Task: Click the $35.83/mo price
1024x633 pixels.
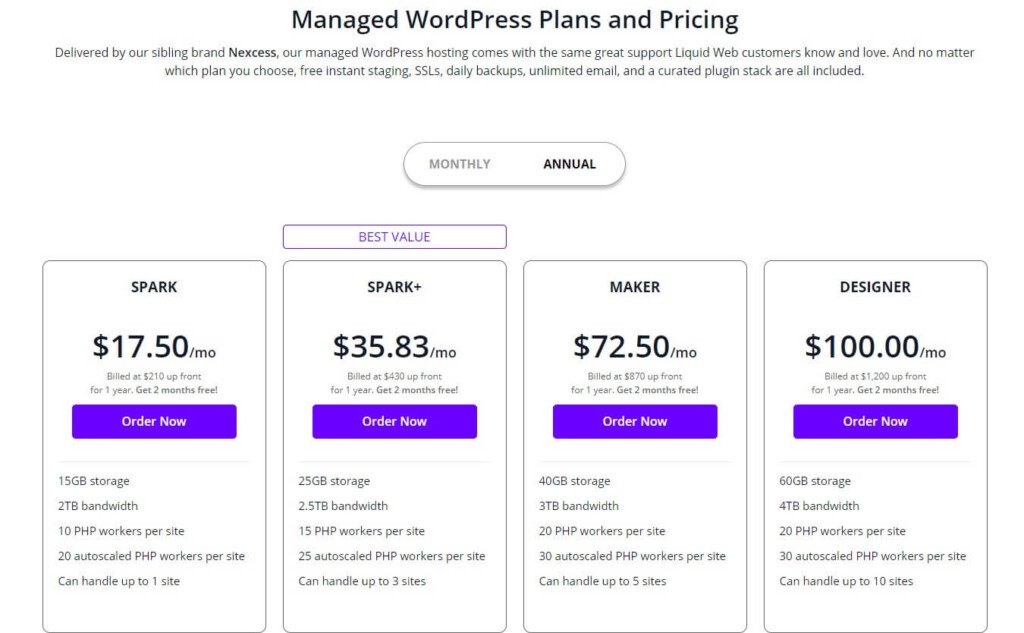Action: (394, 347)
